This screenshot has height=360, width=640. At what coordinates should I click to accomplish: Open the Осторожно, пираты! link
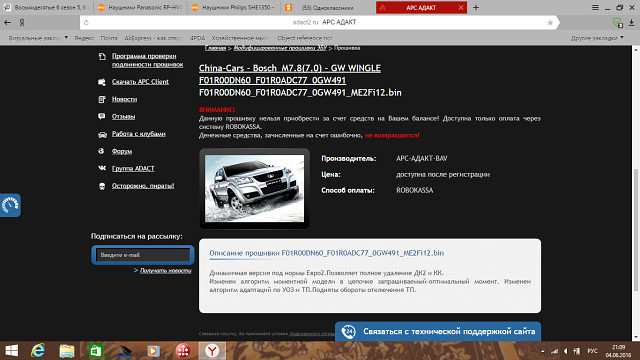pos(143,186)
